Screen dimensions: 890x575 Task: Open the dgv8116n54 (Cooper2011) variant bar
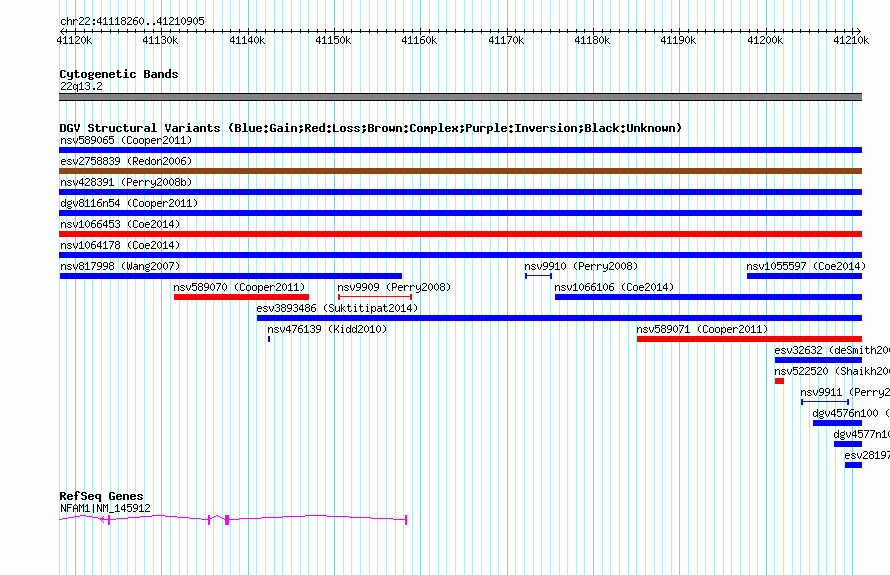pyautogui.click(x=460, y=213)
